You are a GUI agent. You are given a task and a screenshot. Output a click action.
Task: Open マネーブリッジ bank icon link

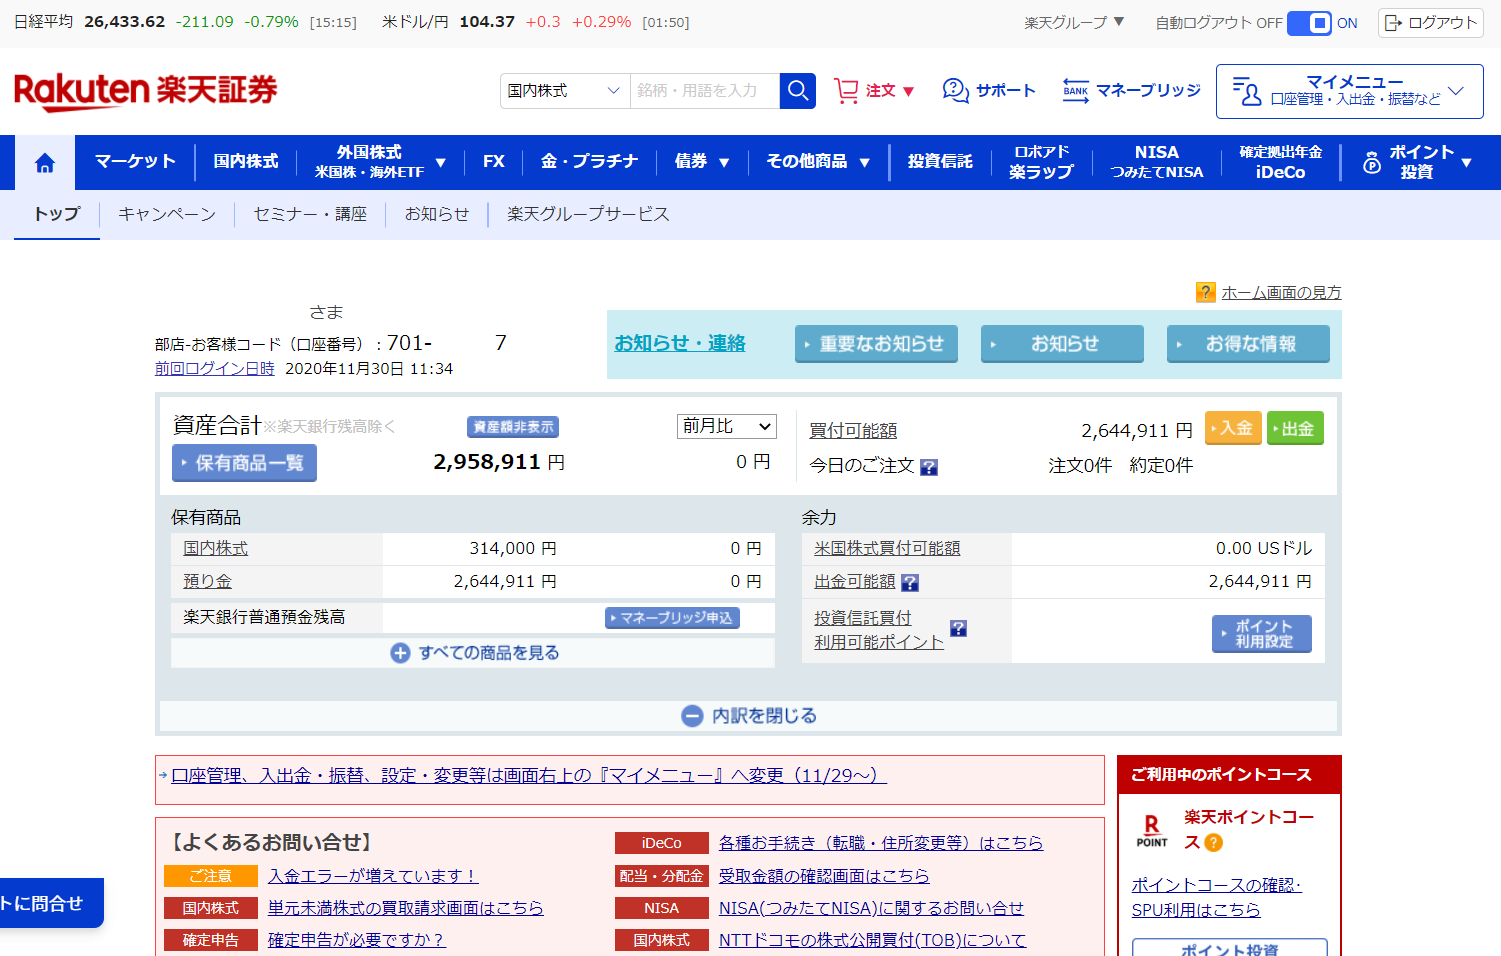pos(1131,91)
